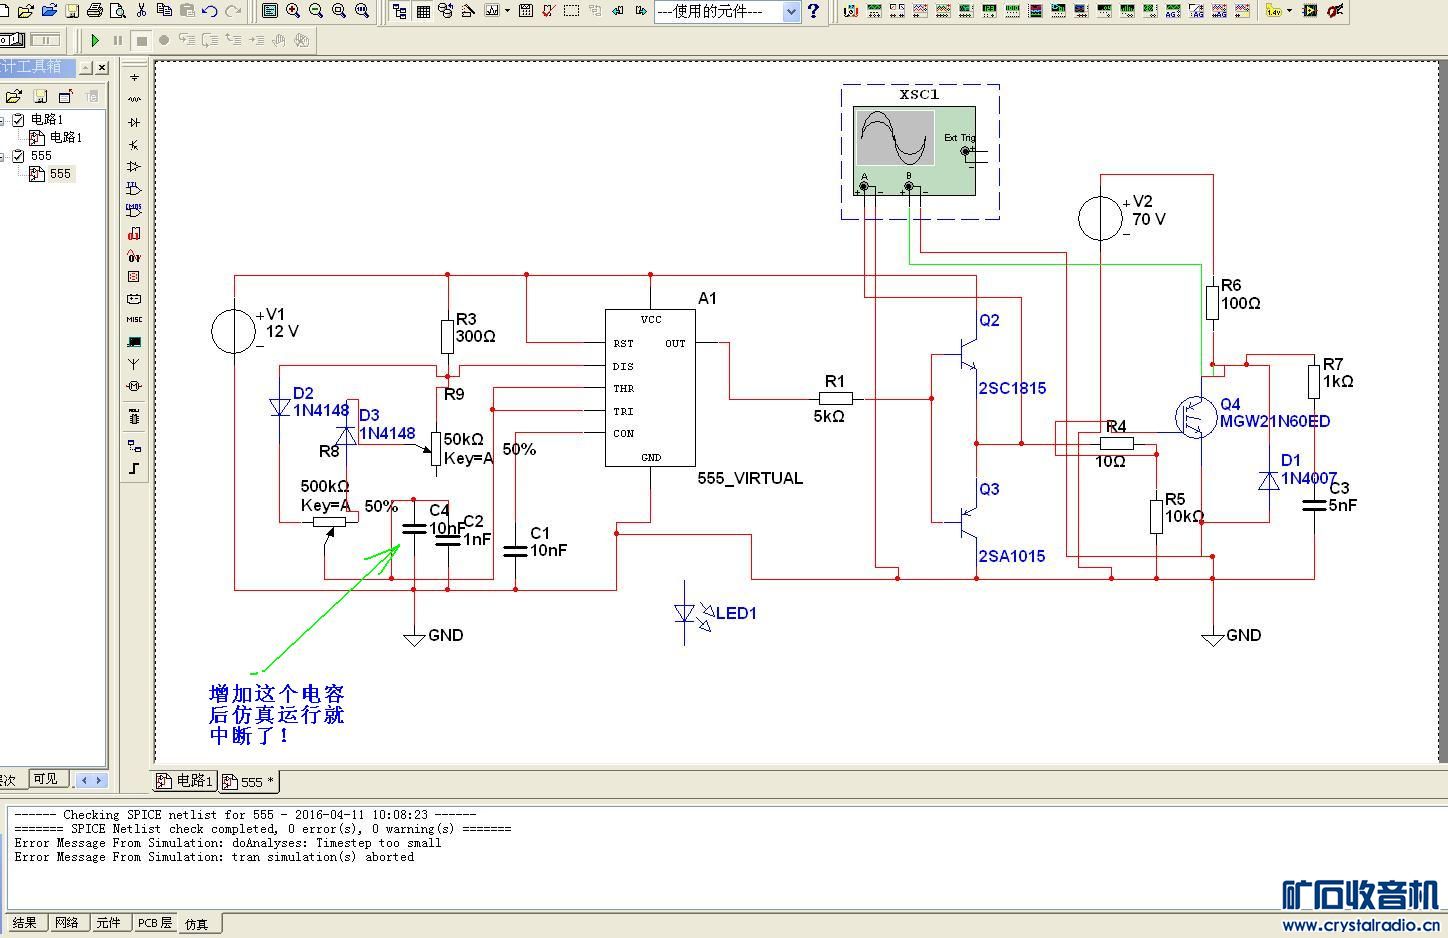The width and height of the screenshot is (1448, 938).
Task: Select the Q4 MGW21N60ED transistor
Action: click(1195, 417)
